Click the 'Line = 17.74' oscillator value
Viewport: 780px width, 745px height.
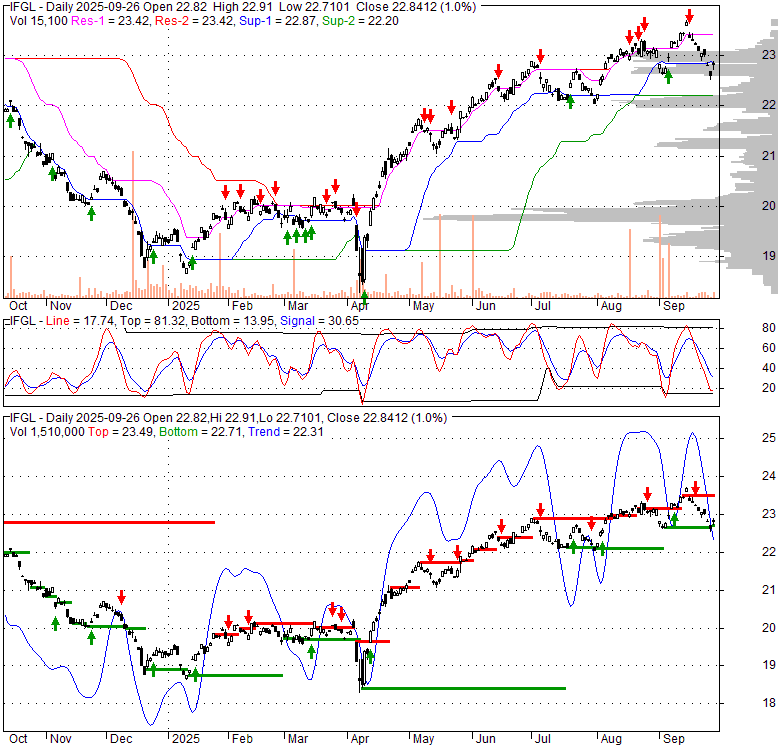pos(80,321)
